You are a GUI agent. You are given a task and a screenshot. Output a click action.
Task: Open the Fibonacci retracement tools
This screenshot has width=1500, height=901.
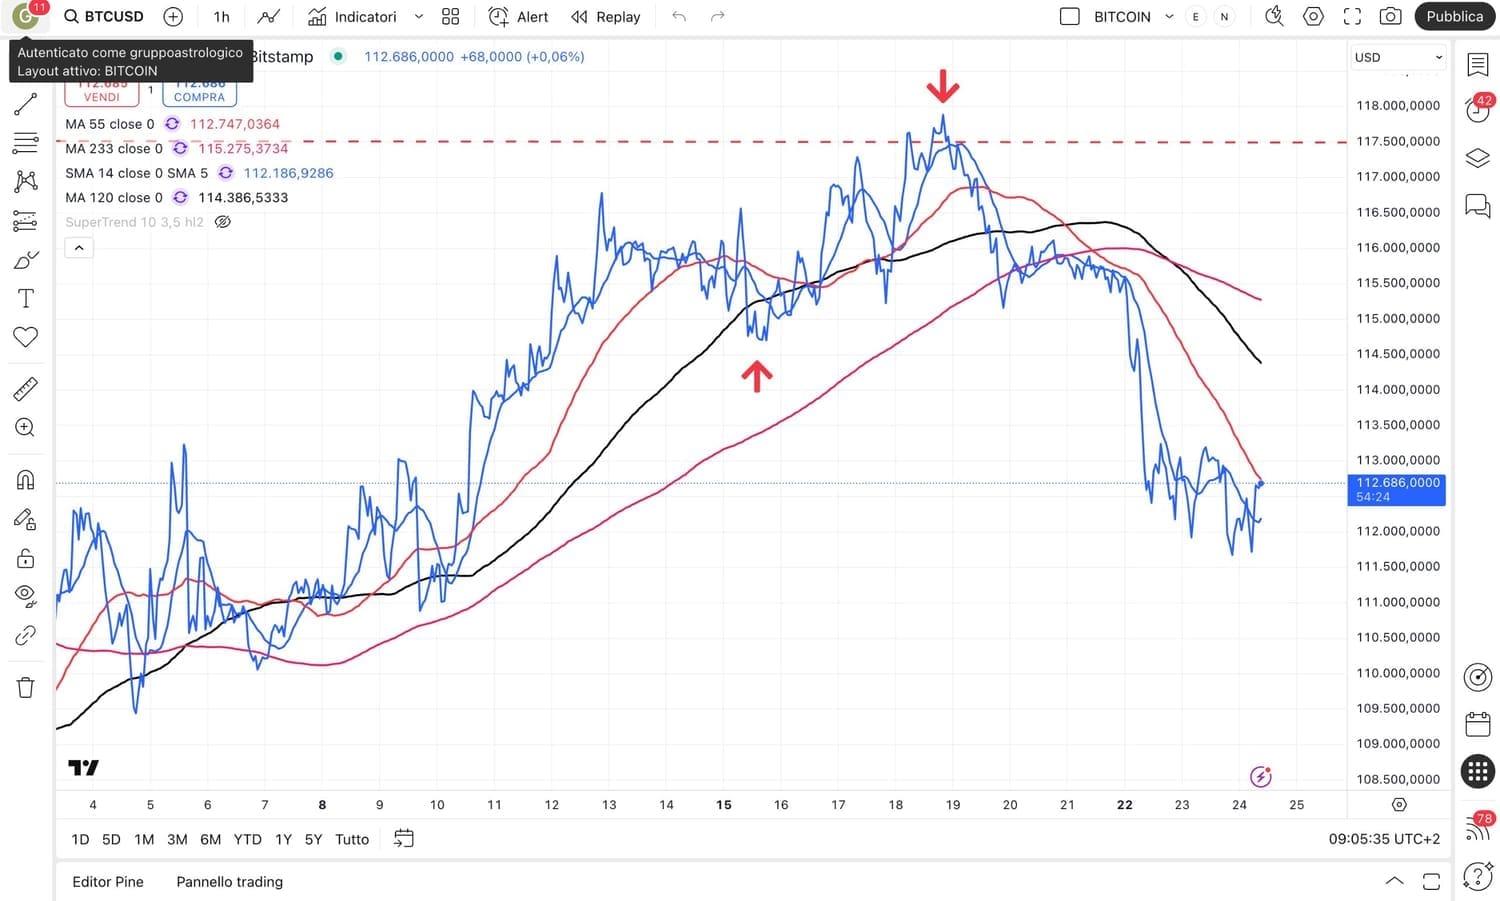(25, 143)
